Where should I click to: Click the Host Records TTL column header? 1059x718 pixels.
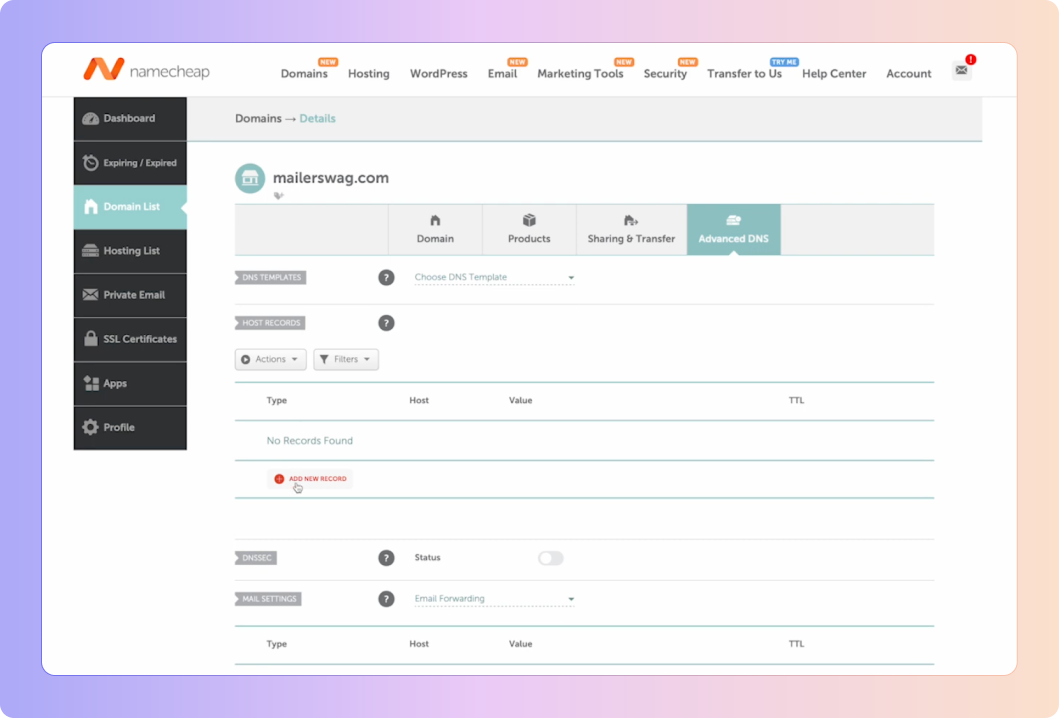pyautogui.click(x=796, y=401)
